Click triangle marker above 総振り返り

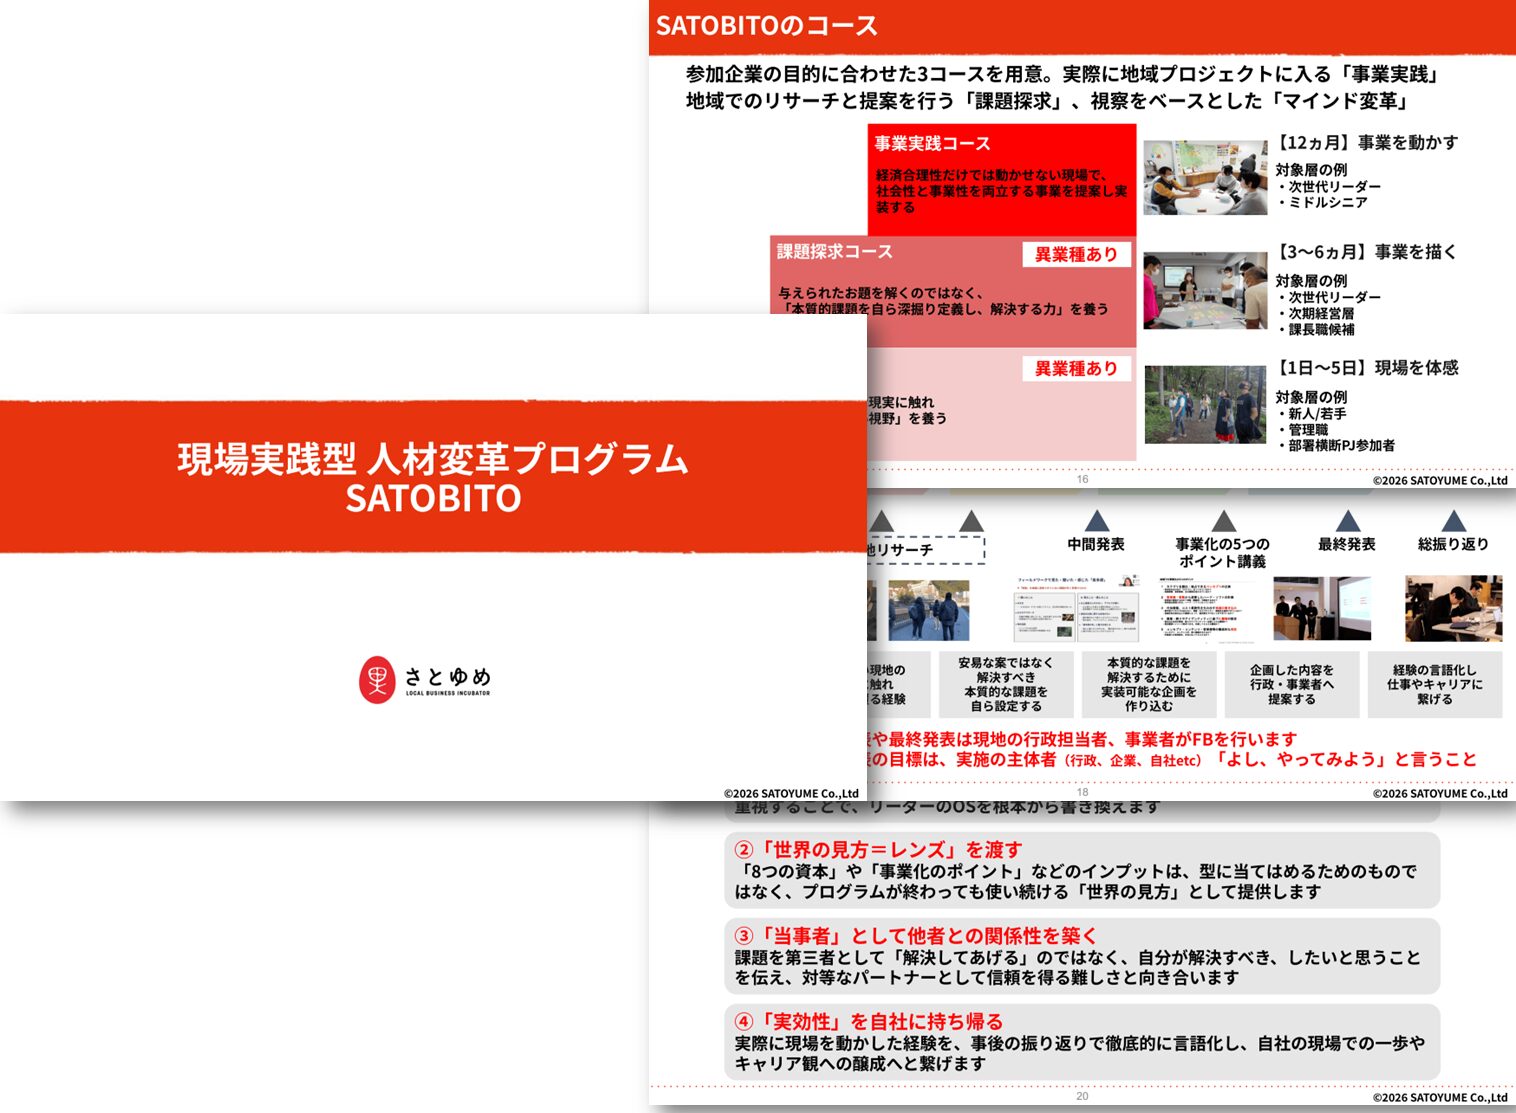[x=1454, y=520]
